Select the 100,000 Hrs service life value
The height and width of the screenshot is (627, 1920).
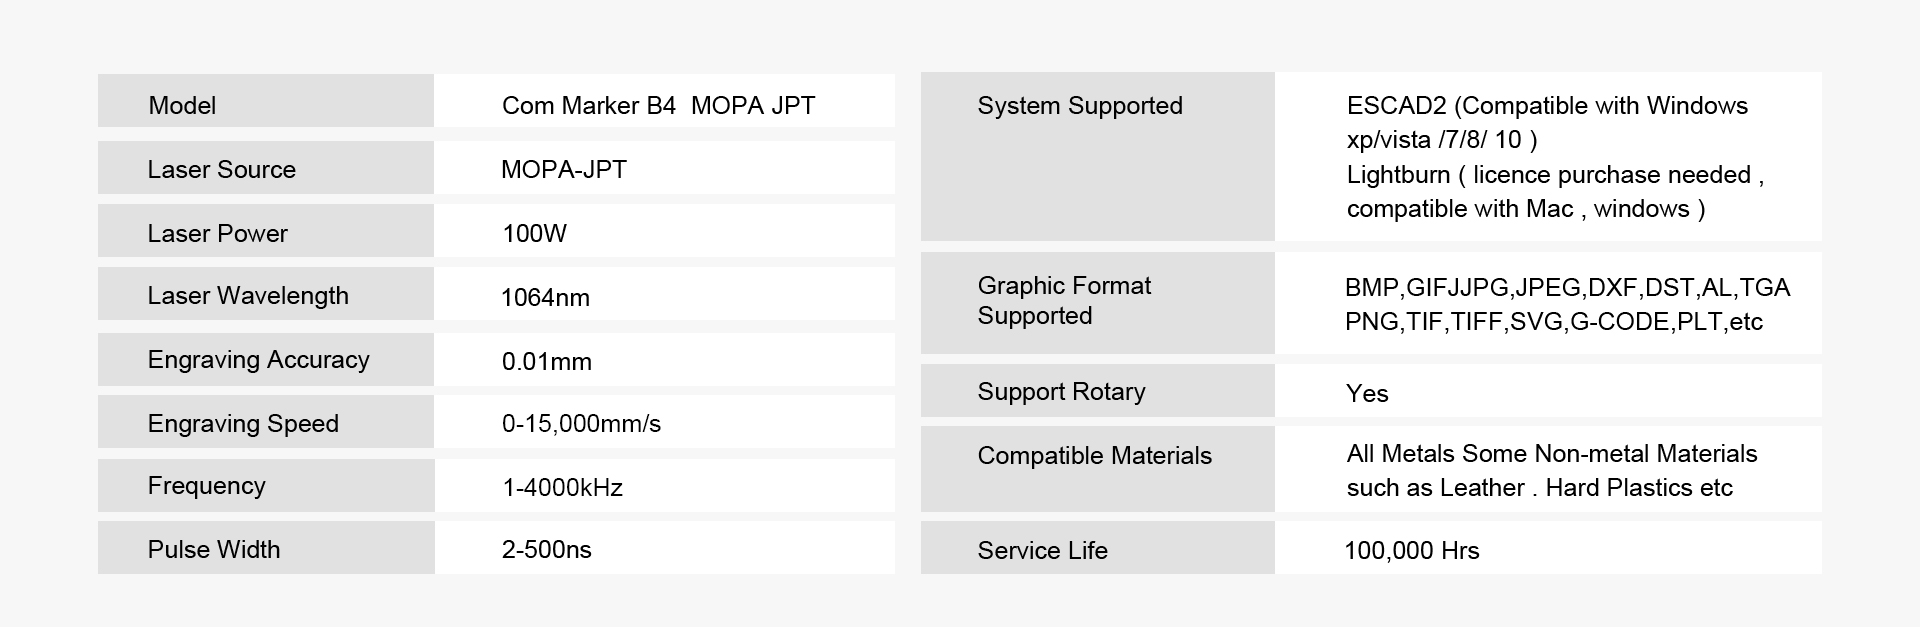point(1411,551)
